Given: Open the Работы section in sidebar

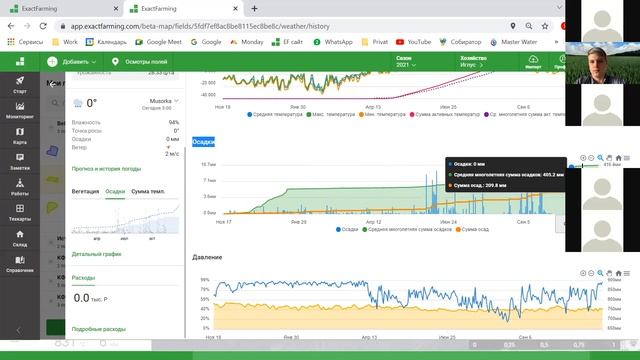Looking at the screenshot, I should (20, 187).
